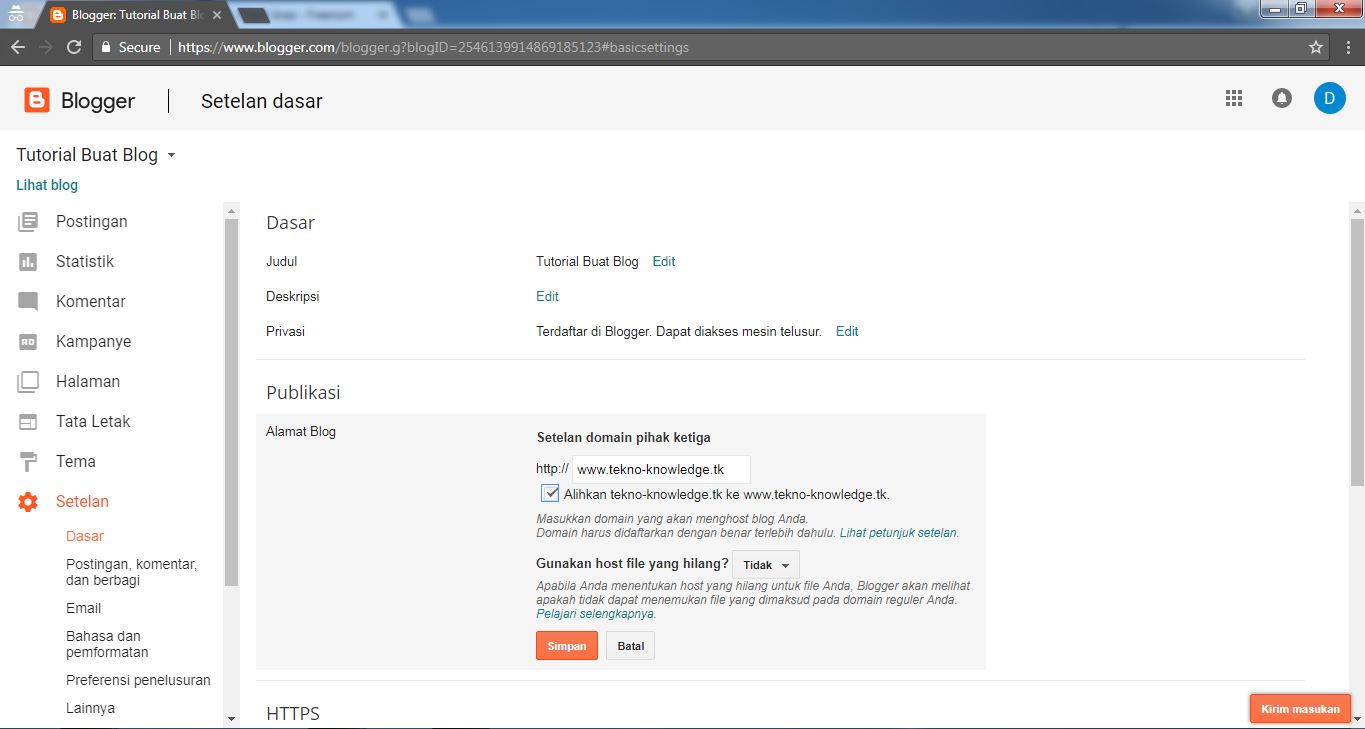
Task: Click the Secure padlock icon
Action: pyautogui.click(x=106, y=47)
